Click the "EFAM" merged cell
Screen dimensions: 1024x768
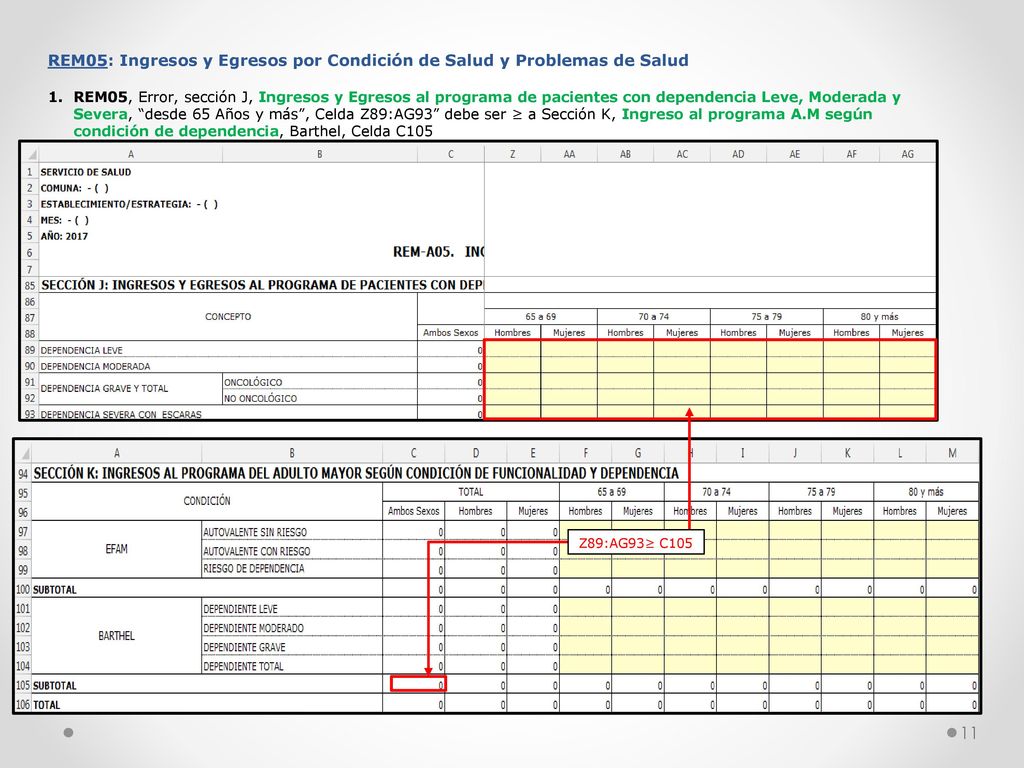(116, 549)
